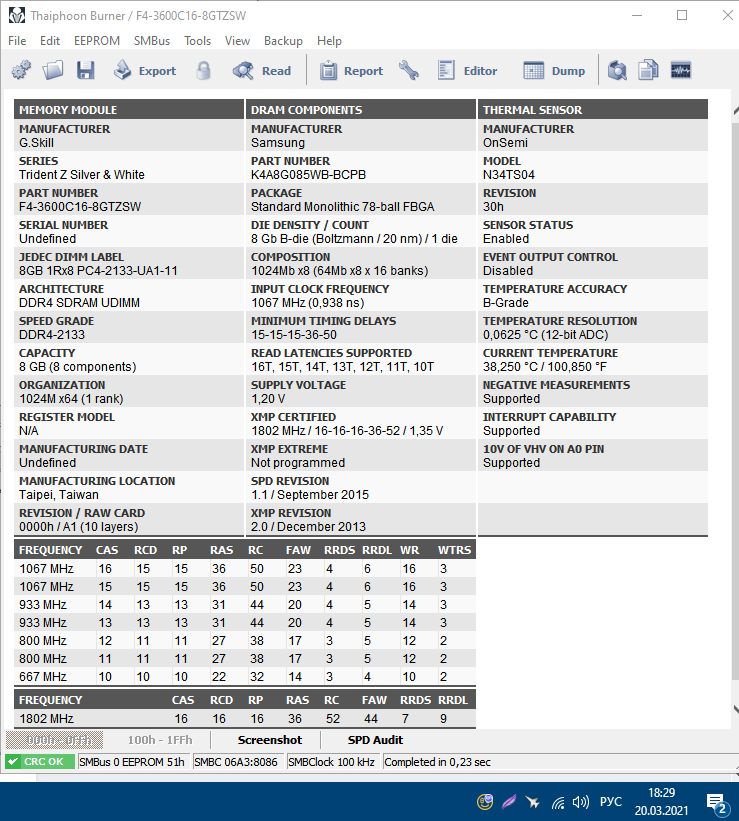
Task: Open the EEPROM menu
Action: tap(97, 41)
